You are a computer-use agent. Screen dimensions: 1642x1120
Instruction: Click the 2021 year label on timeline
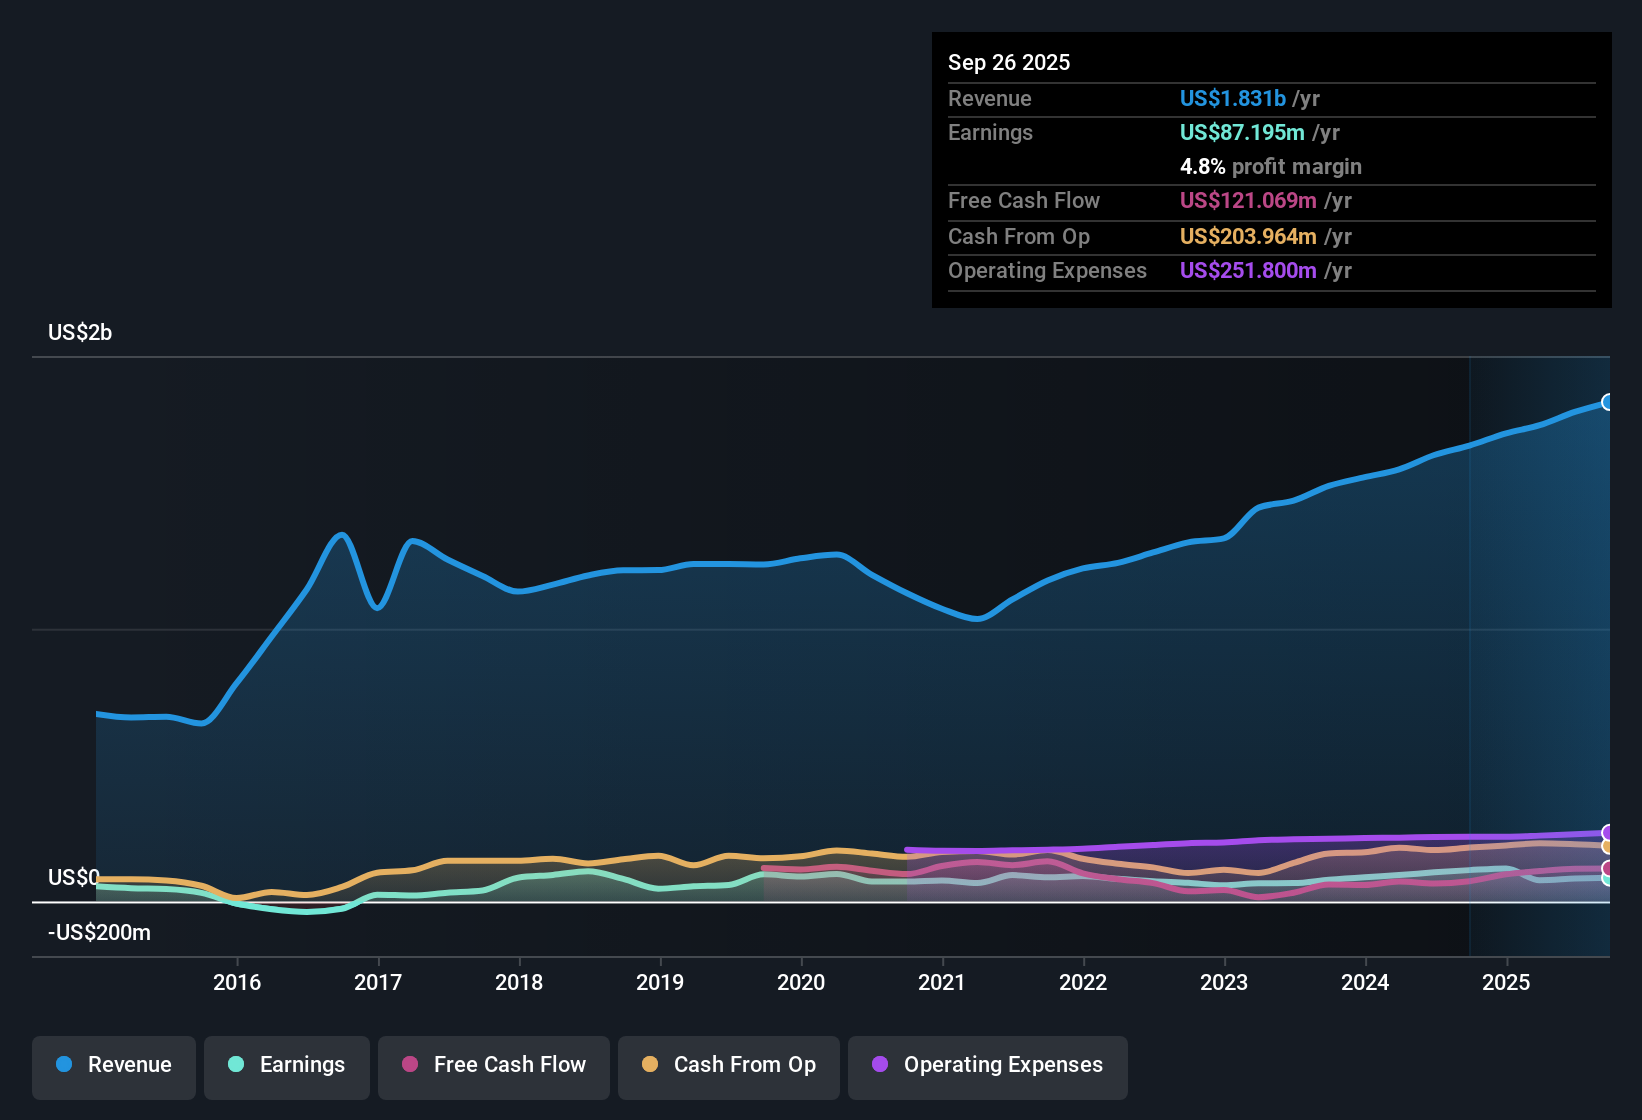pos(941,983)
